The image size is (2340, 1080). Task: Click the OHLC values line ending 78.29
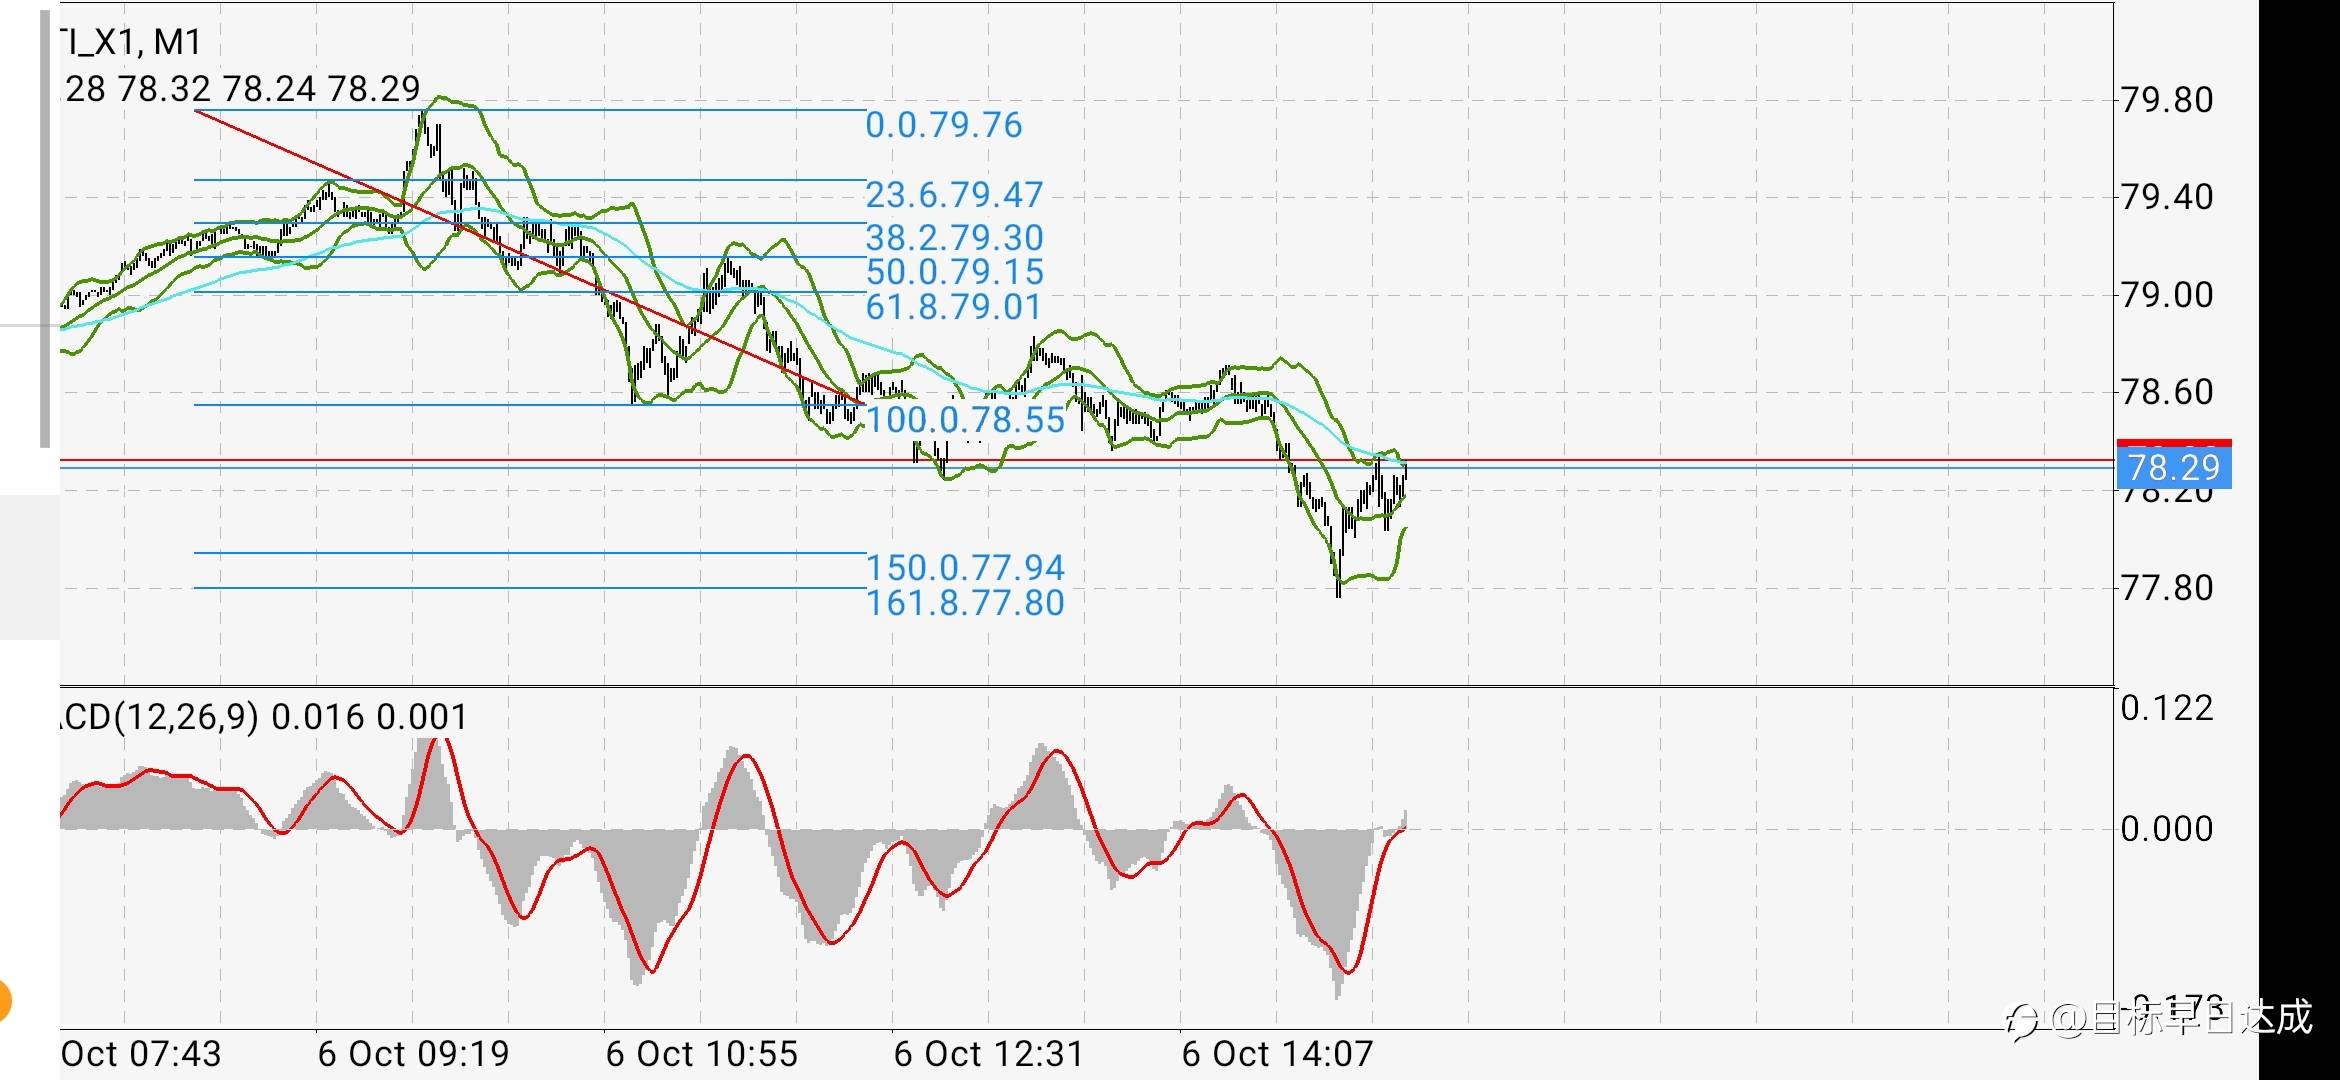241,89
